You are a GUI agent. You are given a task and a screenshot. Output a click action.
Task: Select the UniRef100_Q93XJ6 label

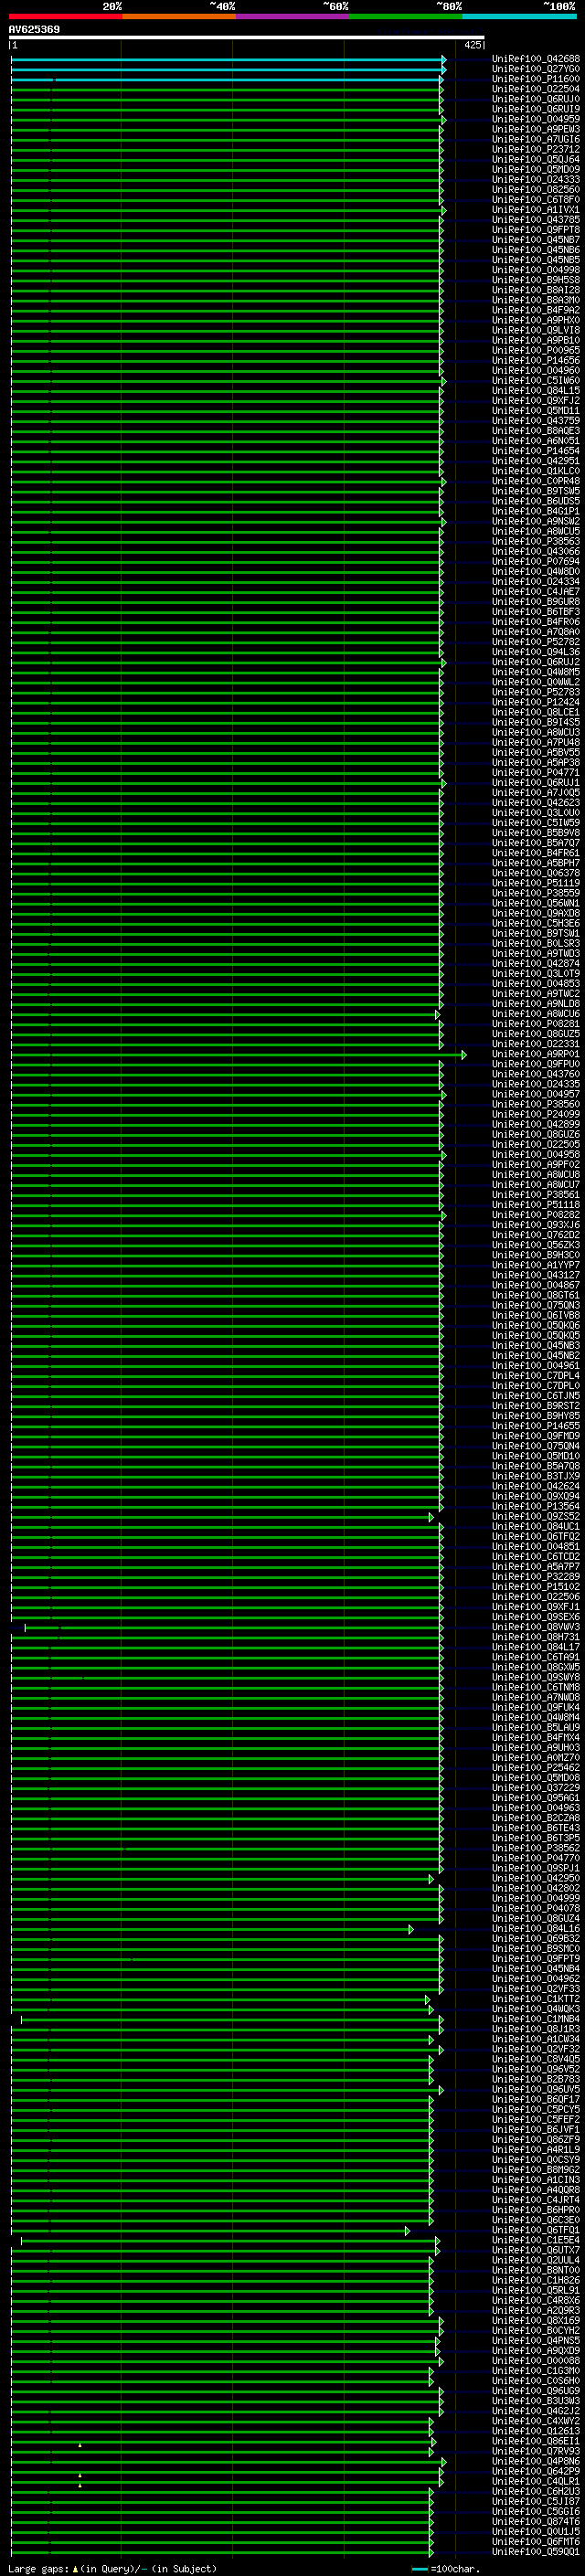[536, 1225]
